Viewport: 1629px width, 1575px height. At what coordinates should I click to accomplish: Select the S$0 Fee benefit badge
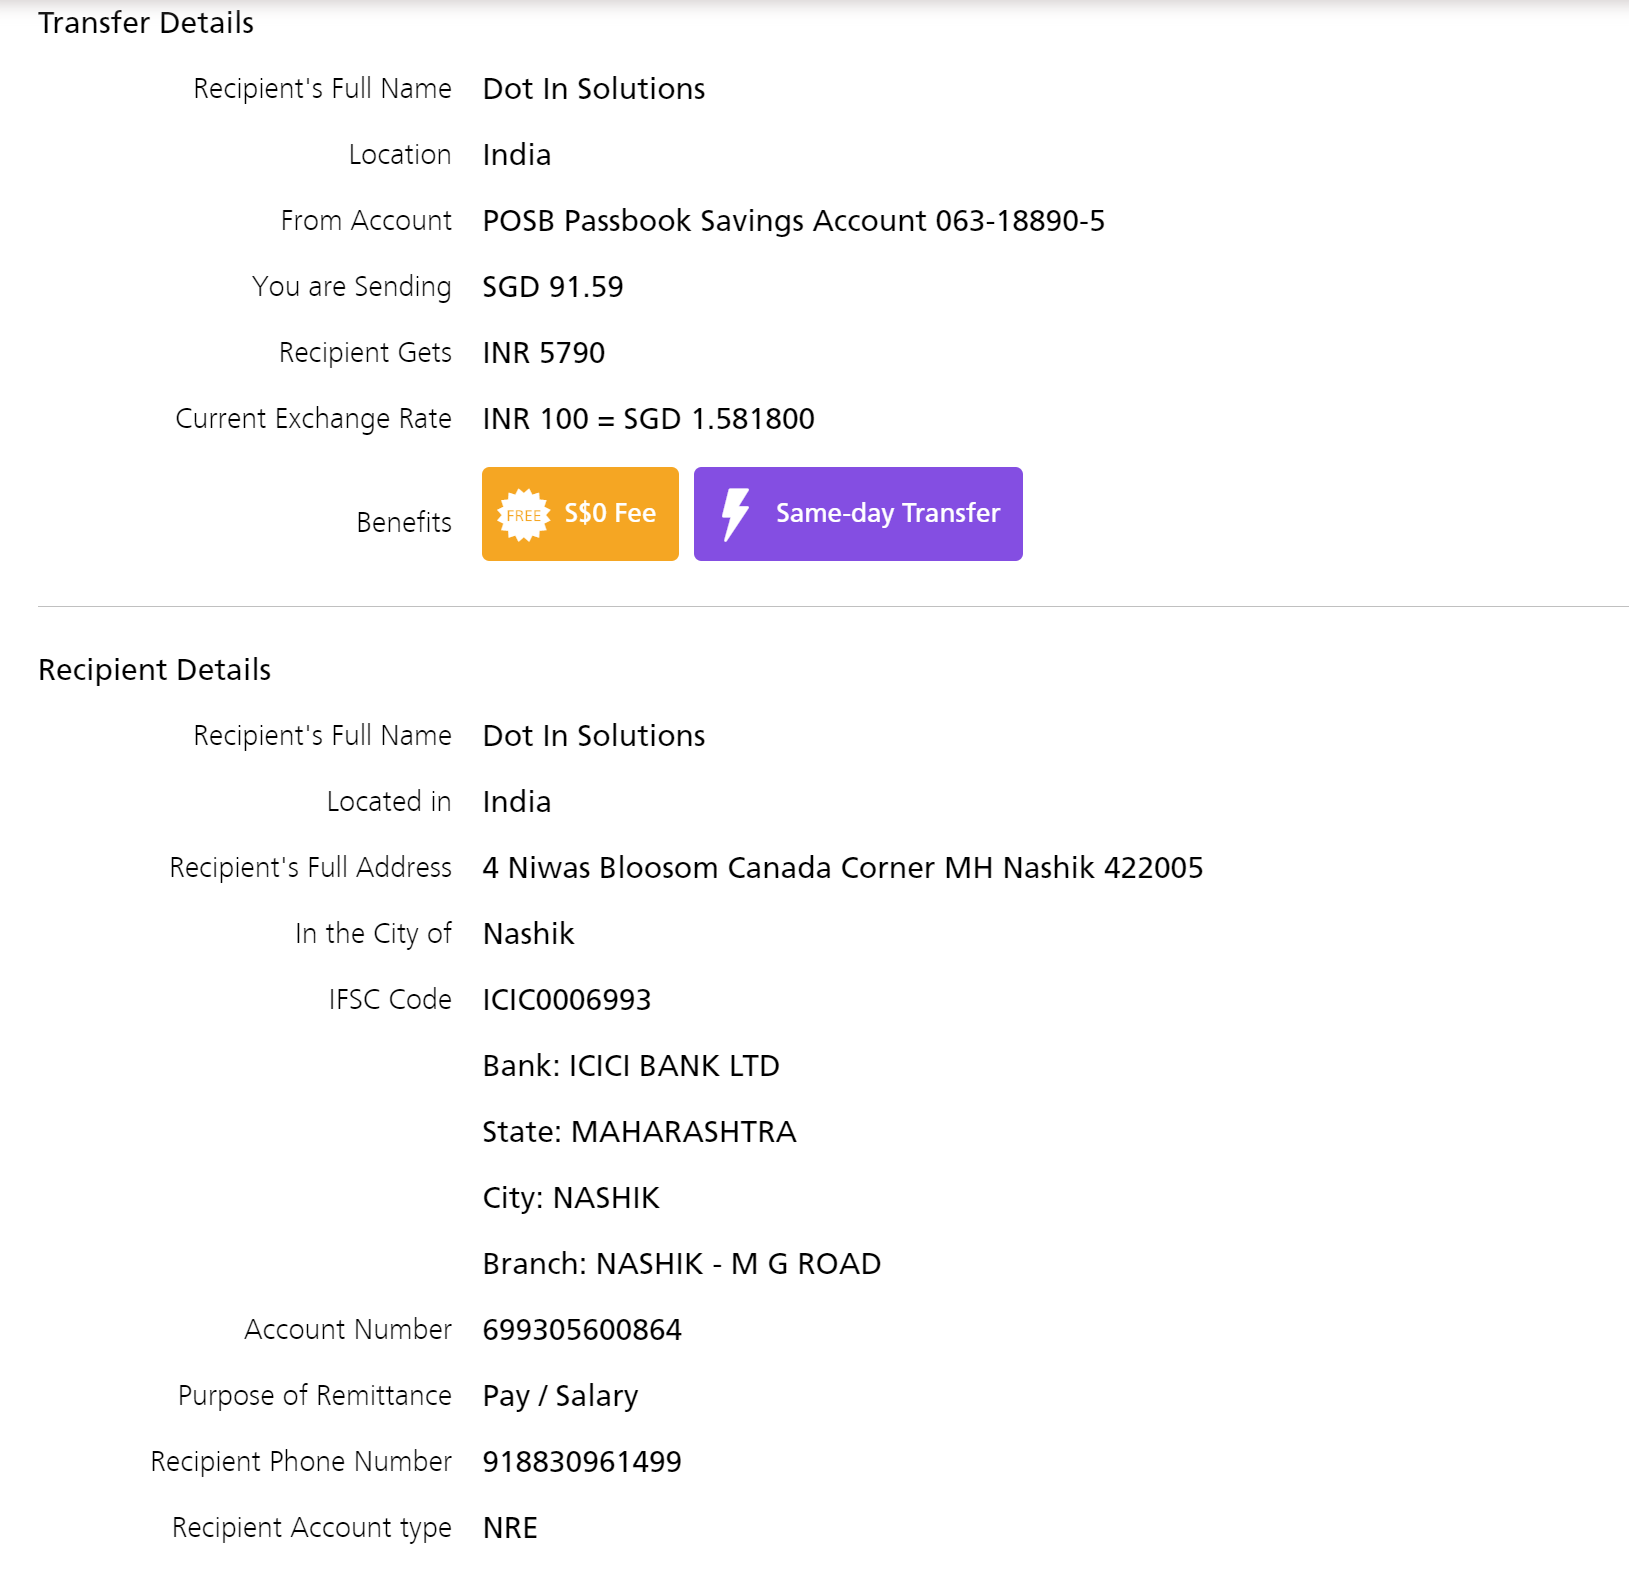tap(580, 514)
